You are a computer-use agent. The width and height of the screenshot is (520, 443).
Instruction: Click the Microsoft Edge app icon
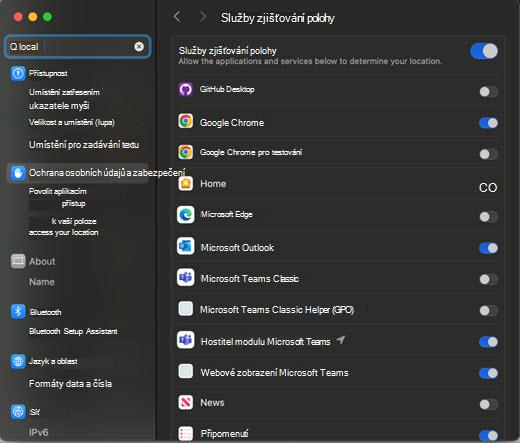pos(186,215)
